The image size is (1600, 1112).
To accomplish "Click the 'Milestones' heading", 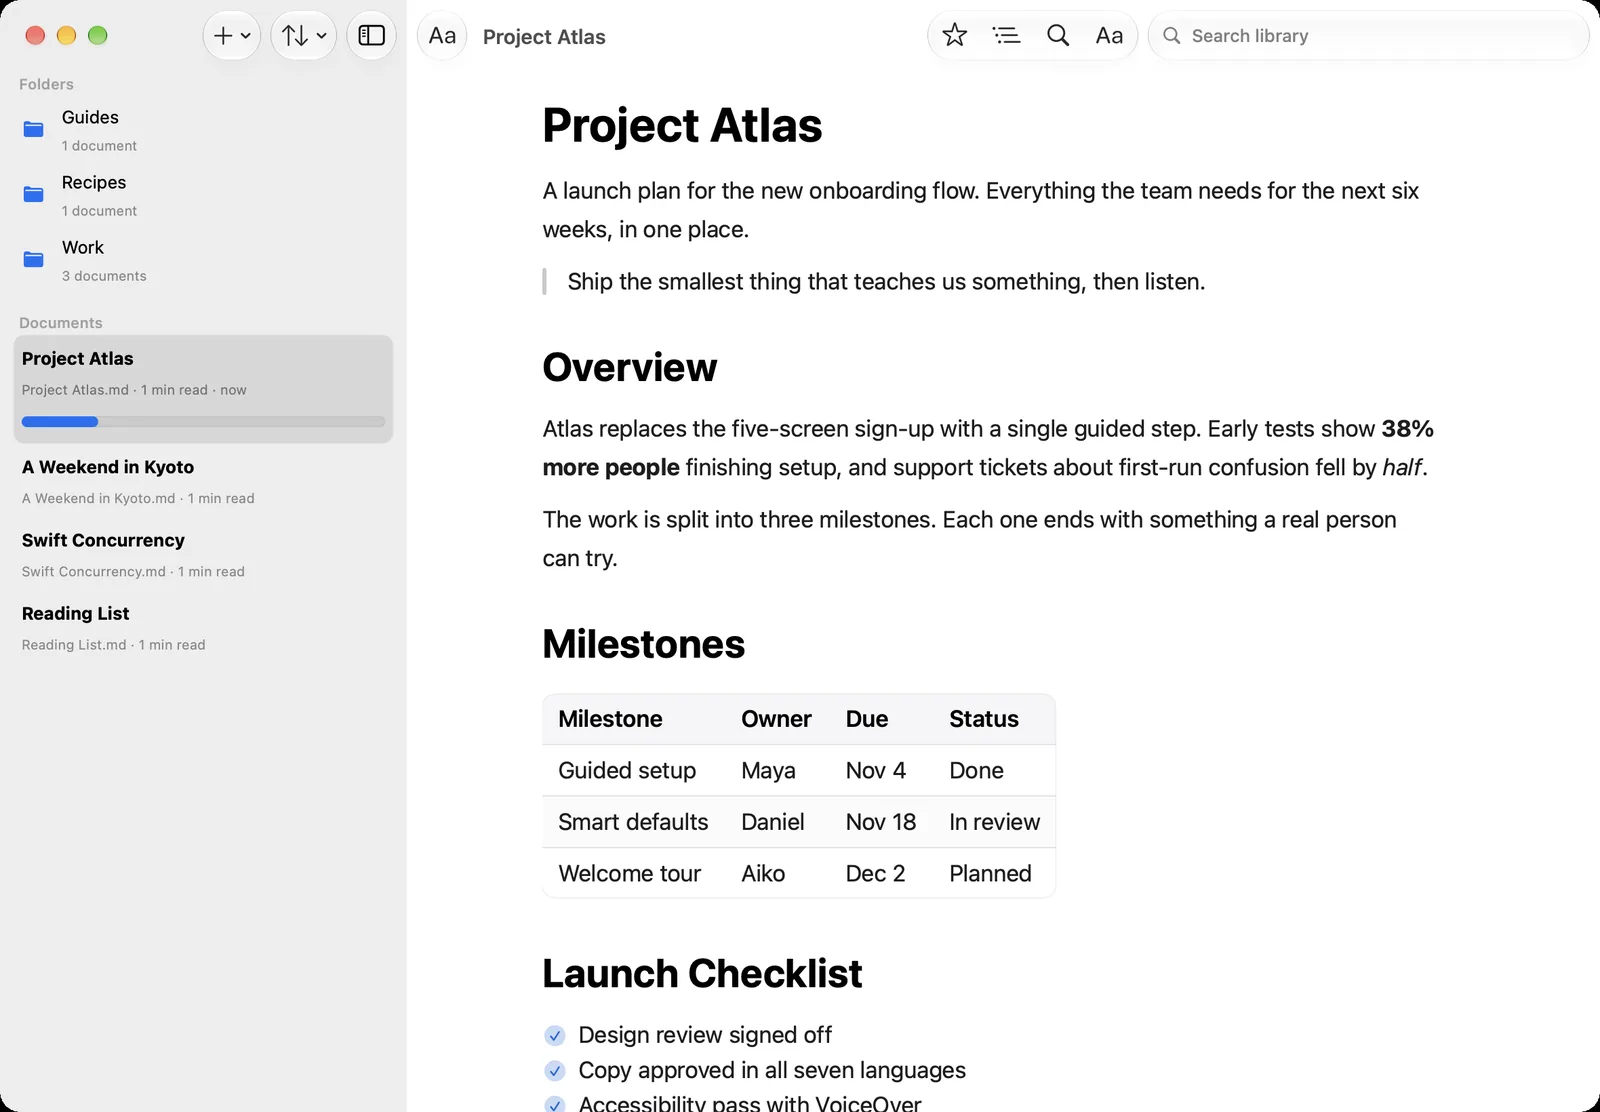I will pos(644,644).
